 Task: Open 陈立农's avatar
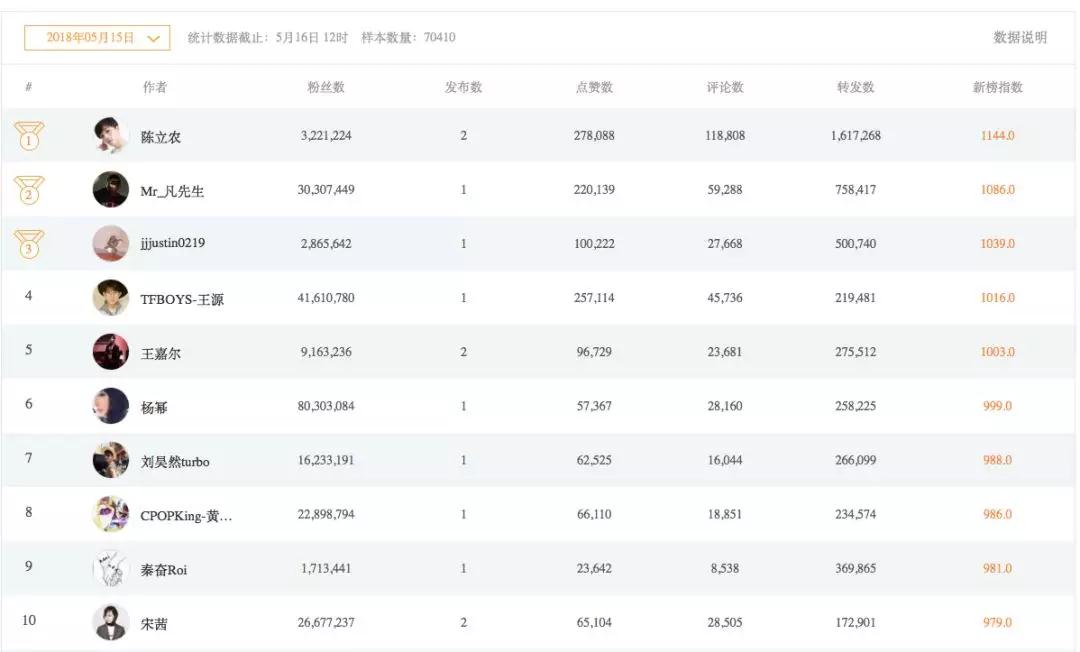click(110, 136)
